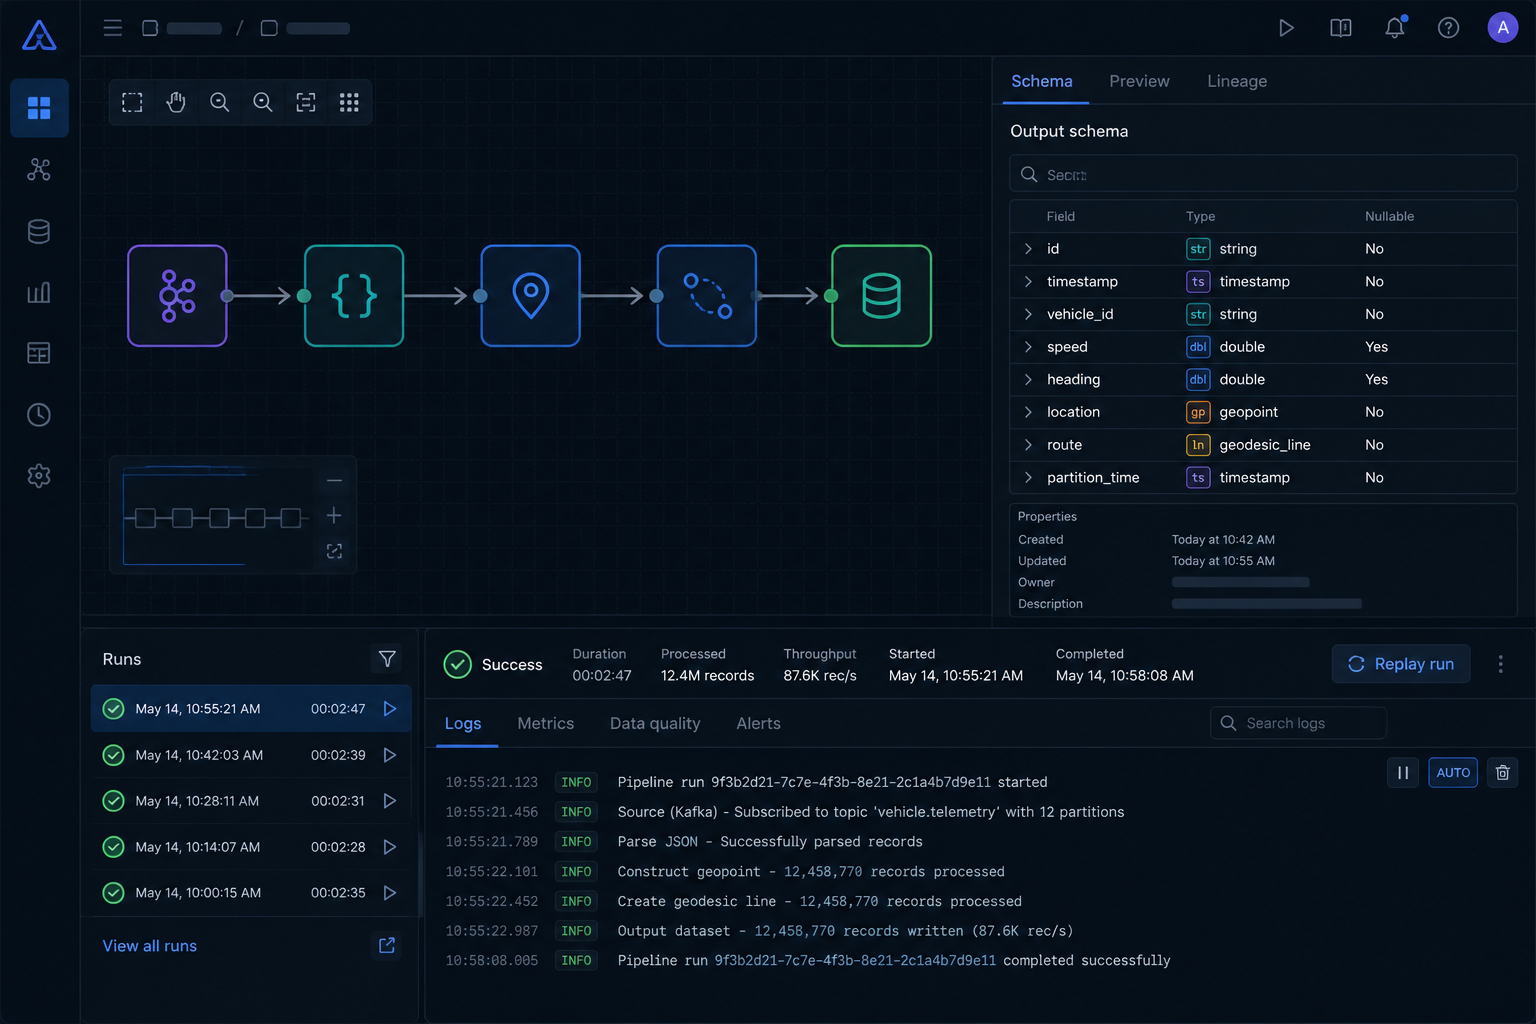Expand the speed field row
Viewport: 1536px width, 1024px height.
click(1028, 347)
